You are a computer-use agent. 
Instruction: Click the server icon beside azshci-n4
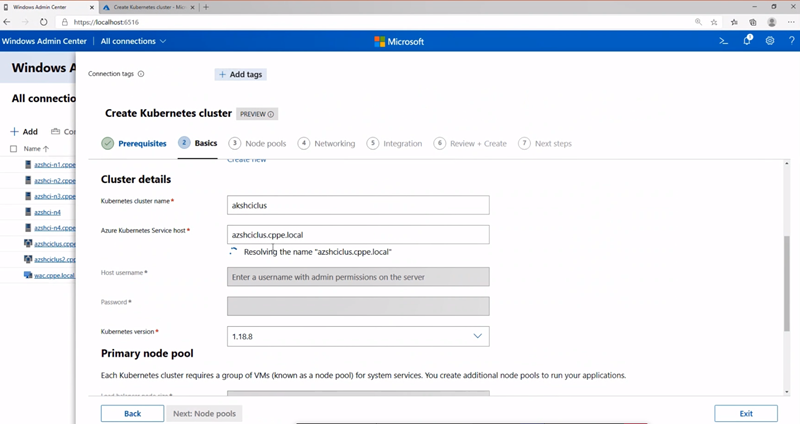pyautogui.click(x=28, y=212)
